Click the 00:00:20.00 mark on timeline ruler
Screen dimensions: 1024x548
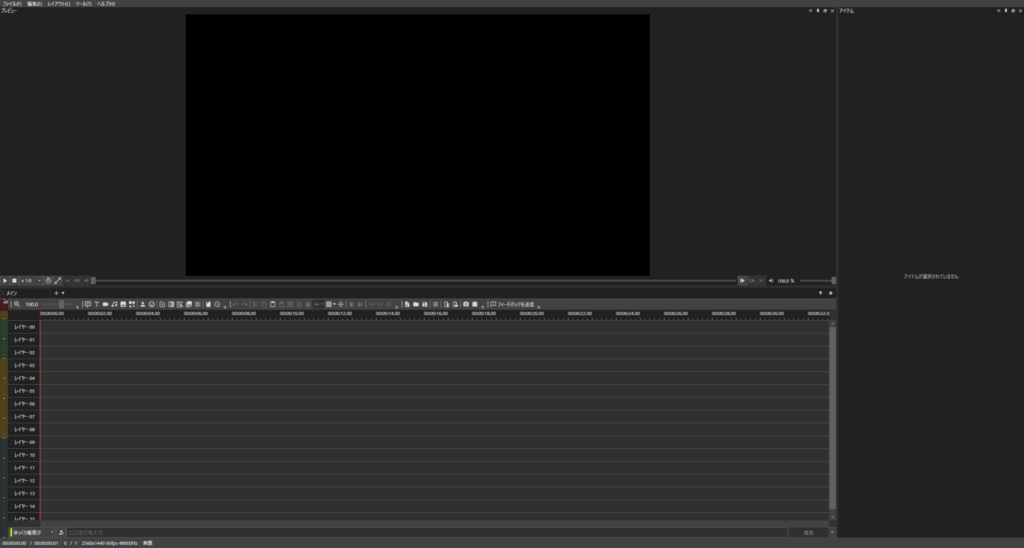[x=532, y=314]
